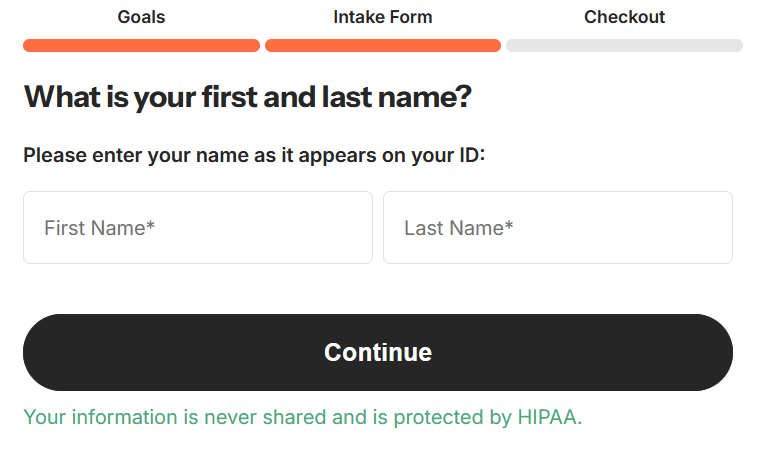Click the gray progress bar under Checkout
Image resolution: width=761 pixels, height=456 pixels.
click(x=624, y=45)
